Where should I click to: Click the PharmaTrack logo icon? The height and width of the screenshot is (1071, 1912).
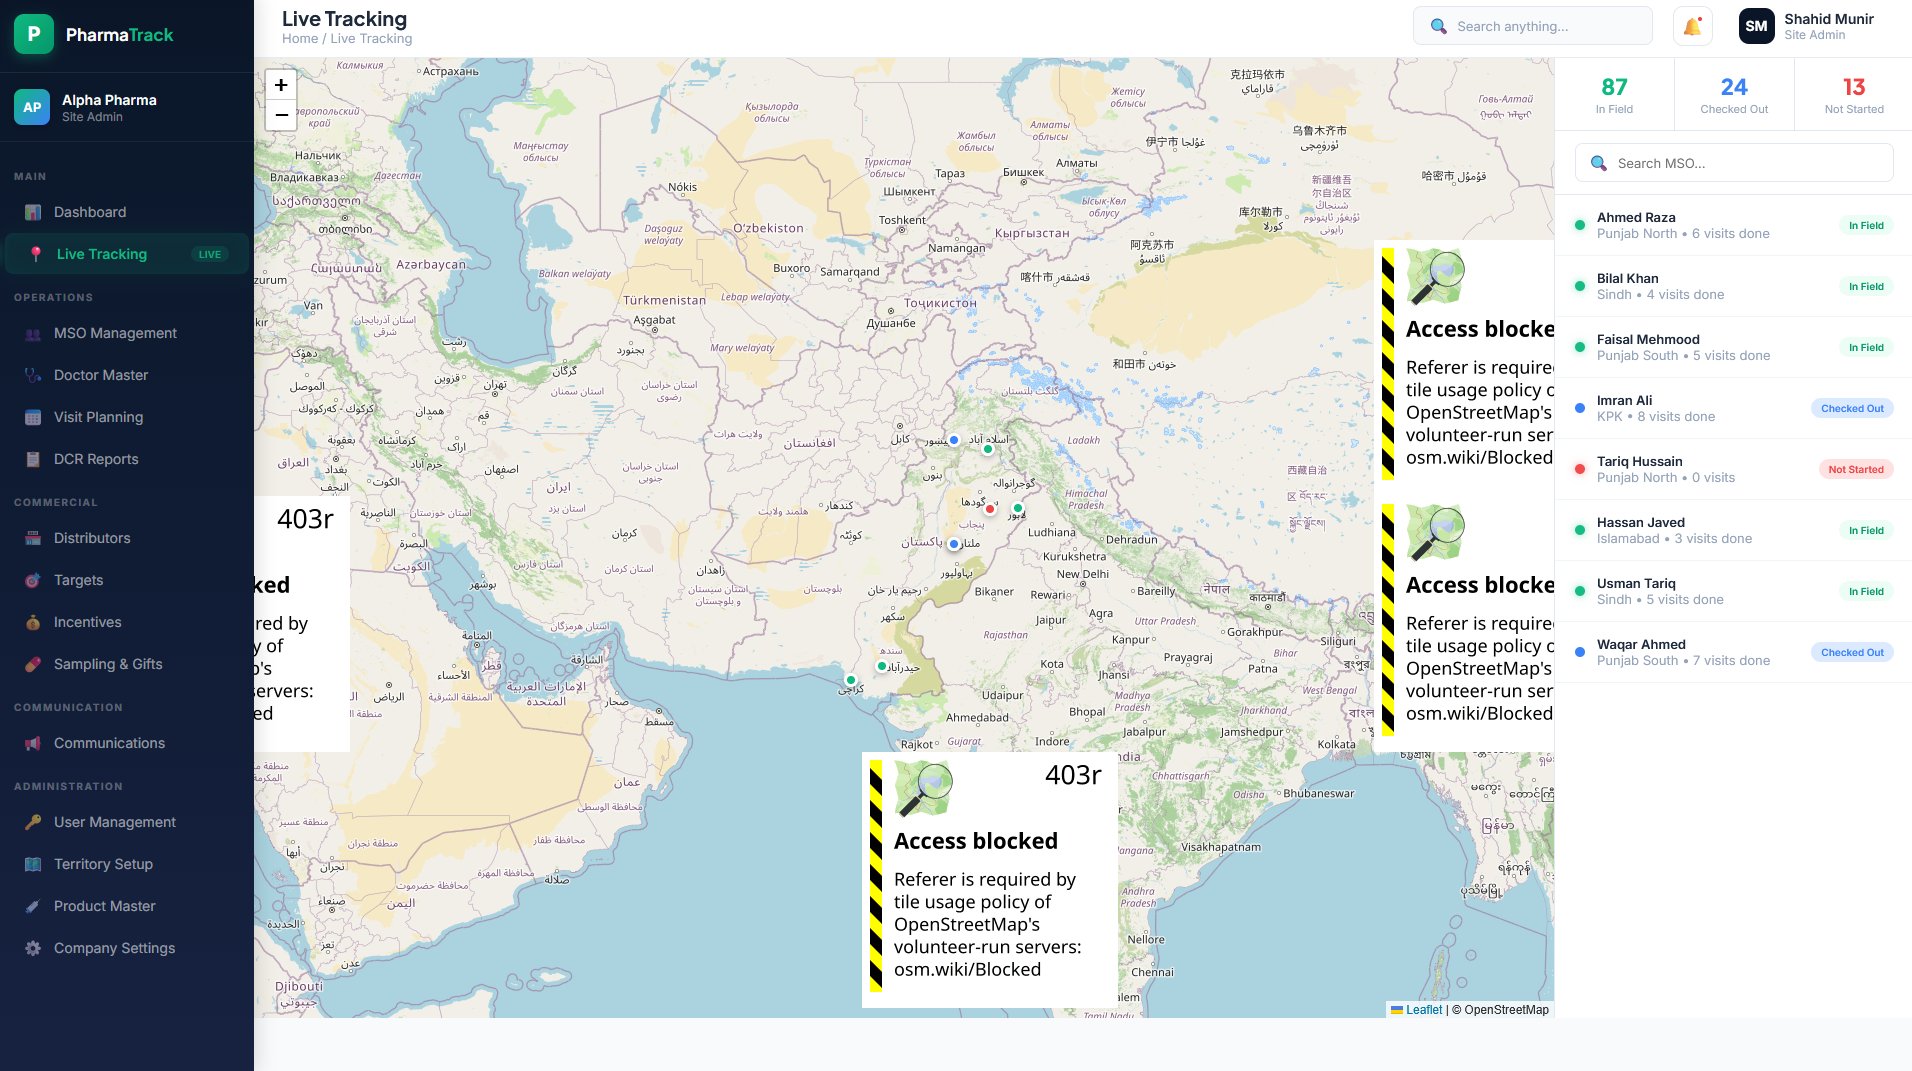[x=34, y=34]
